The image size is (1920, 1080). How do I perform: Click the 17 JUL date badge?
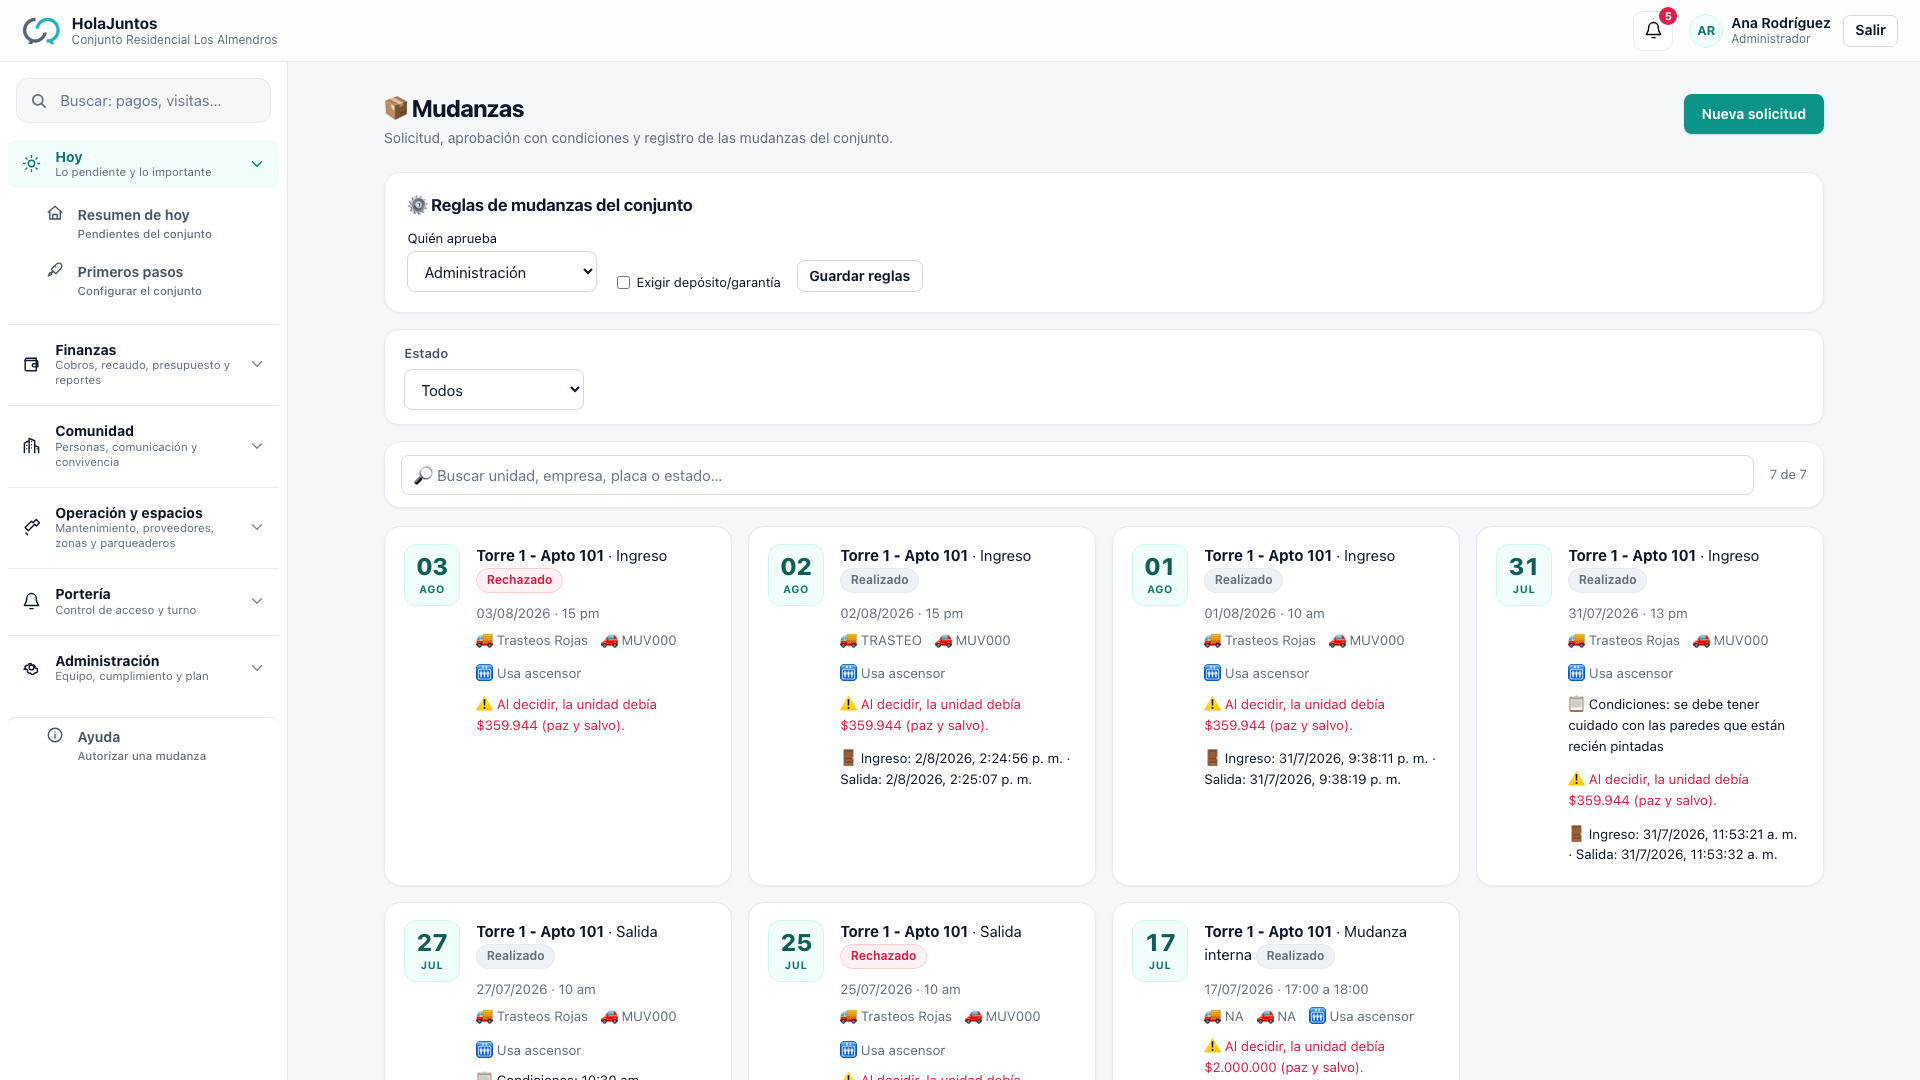click(1160, 951)
